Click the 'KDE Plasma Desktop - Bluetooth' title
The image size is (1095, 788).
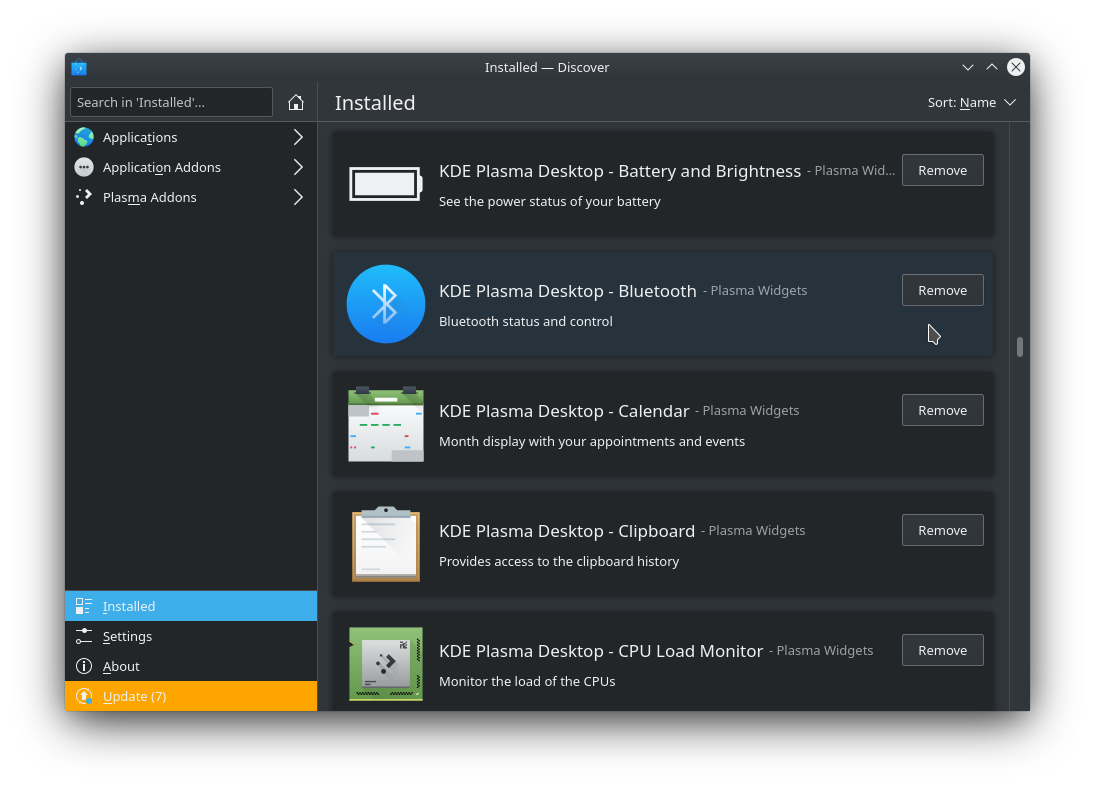click(568, 291)
